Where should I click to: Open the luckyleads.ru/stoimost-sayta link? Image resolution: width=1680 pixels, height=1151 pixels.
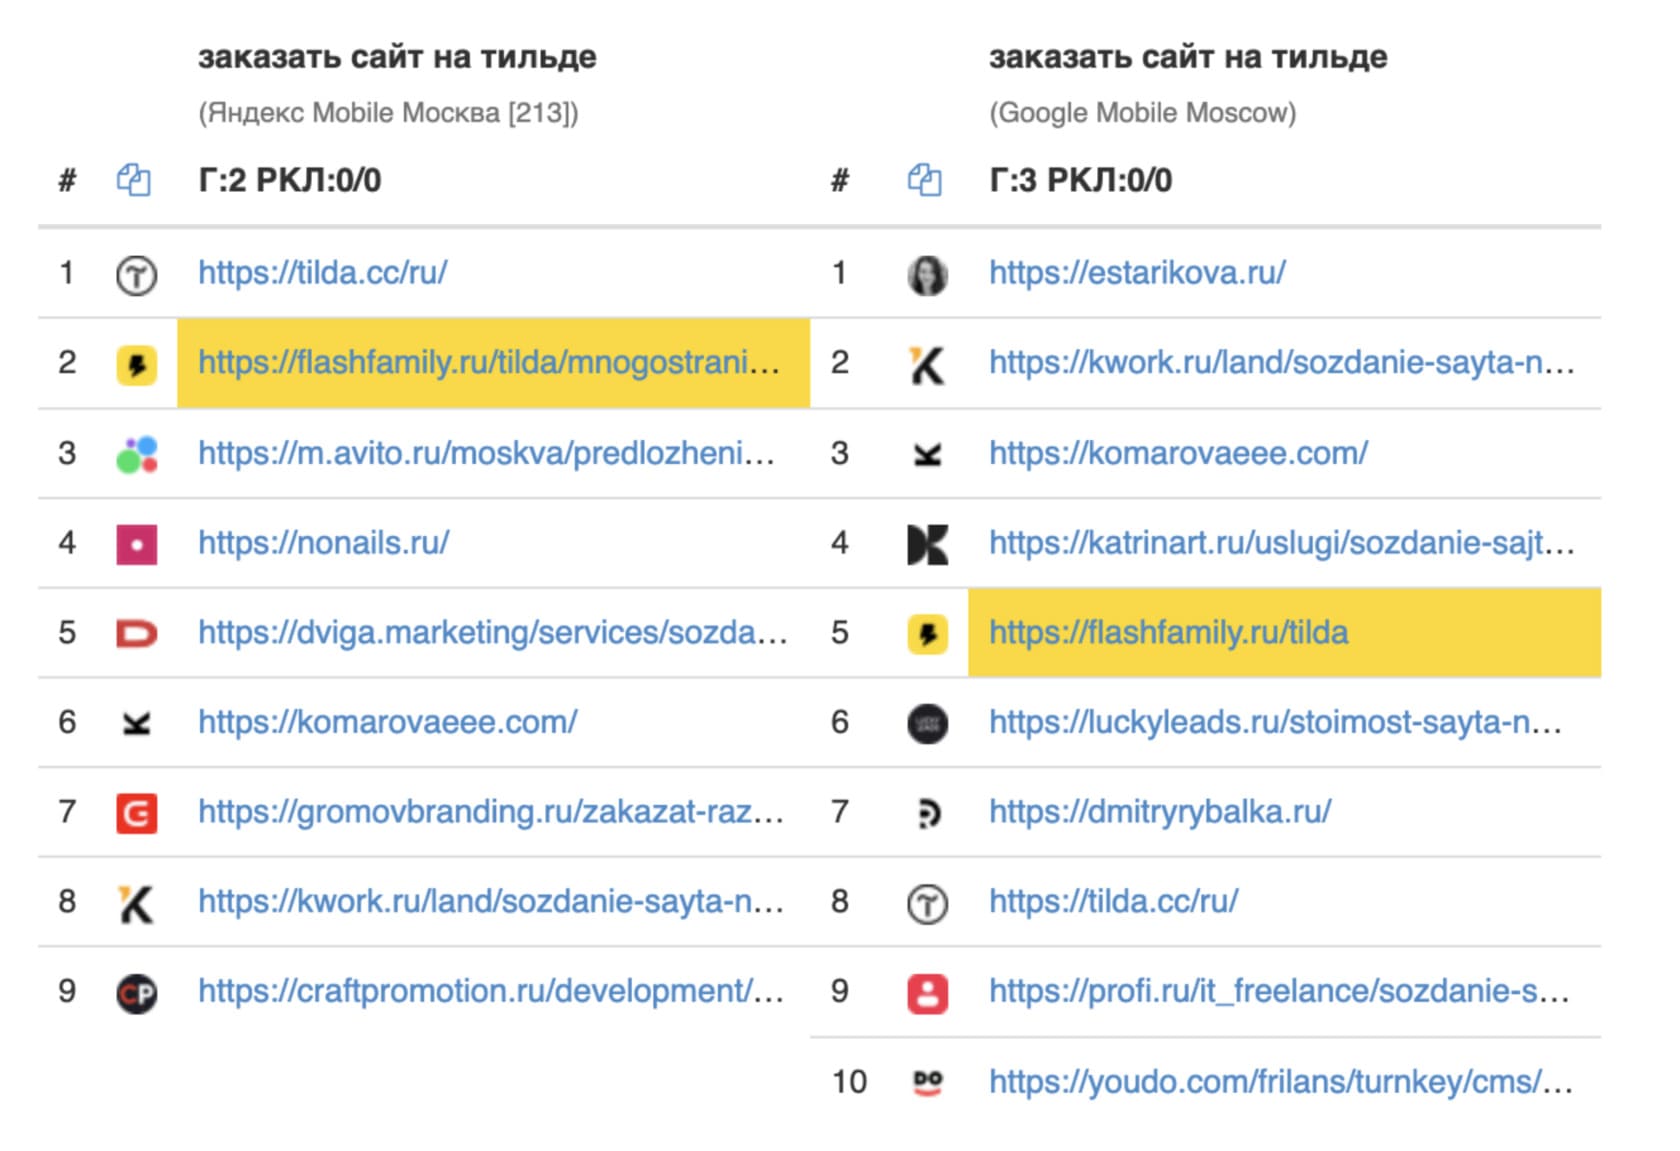[x=1275, y=722]
